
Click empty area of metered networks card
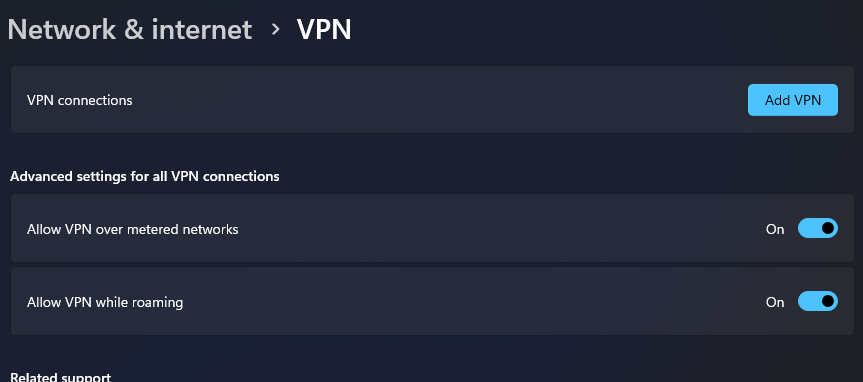point(495,228)
